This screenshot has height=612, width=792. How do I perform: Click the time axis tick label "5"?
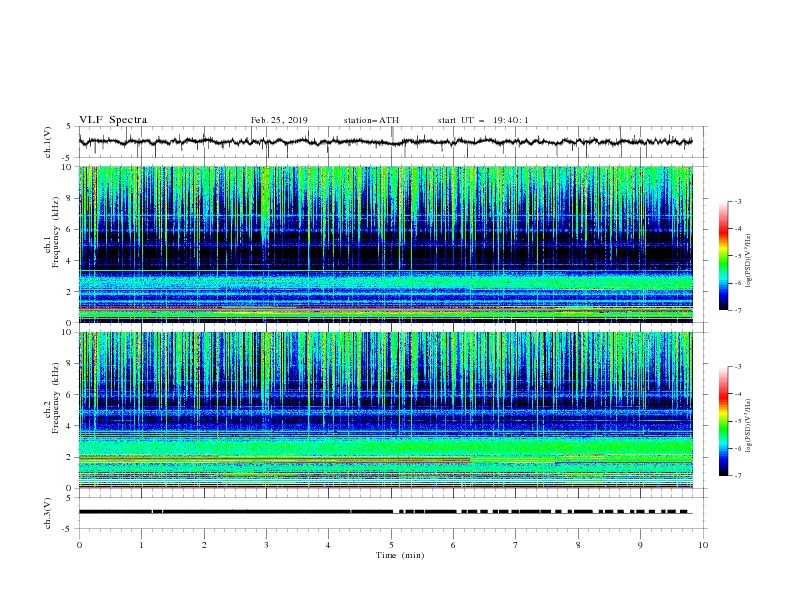391,545
